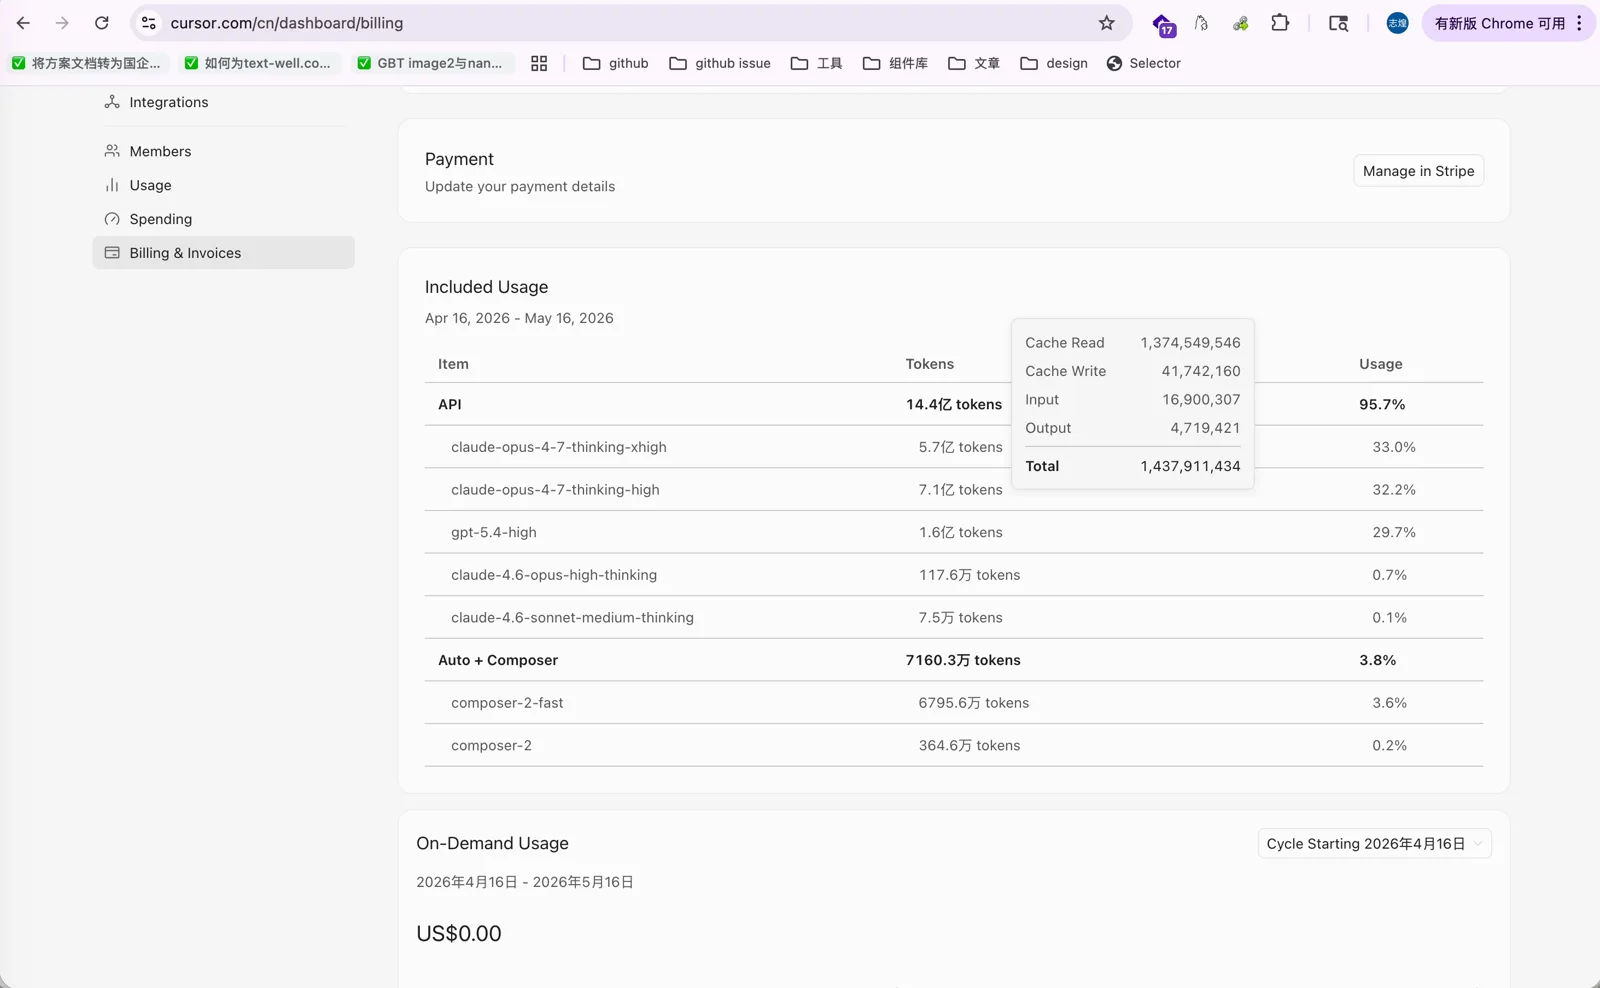Open the github bookmark folder

coord(616,63)
